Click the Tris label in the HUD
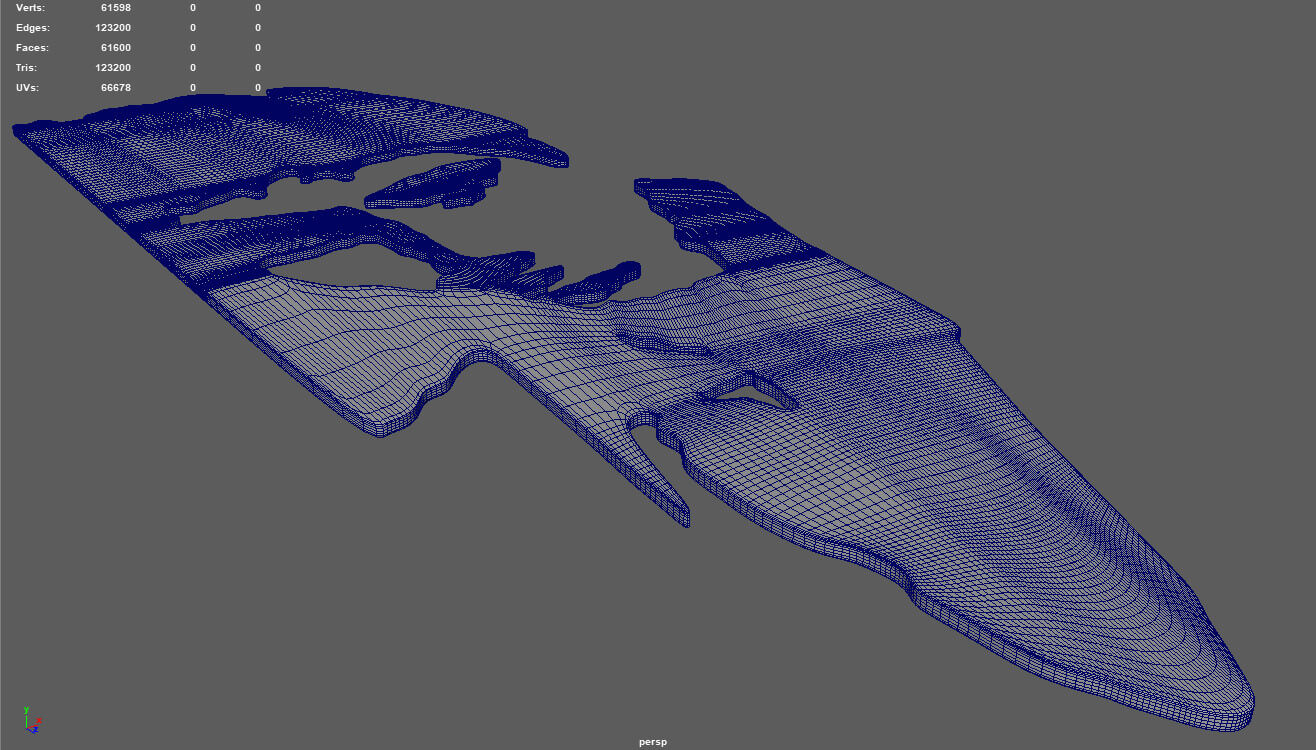 [27, 68]
